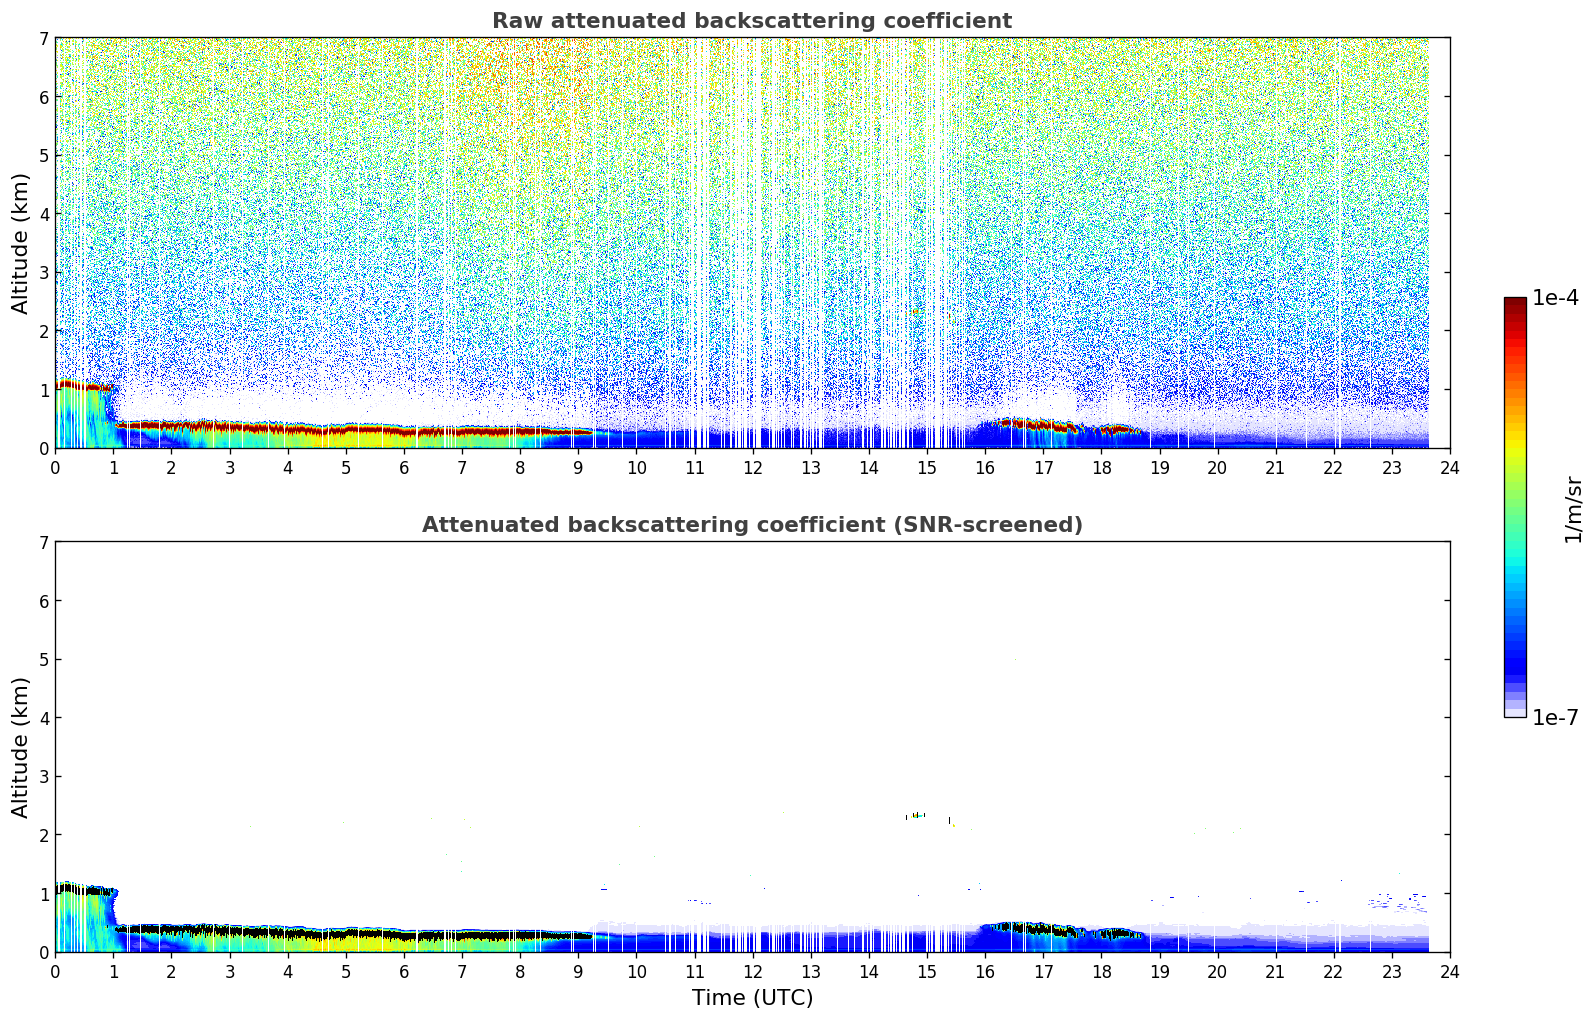Viewport: 1595px width, 1020px height.
Task: Click the 7 km altitude tick on top plot
Action: coord(44,39)
